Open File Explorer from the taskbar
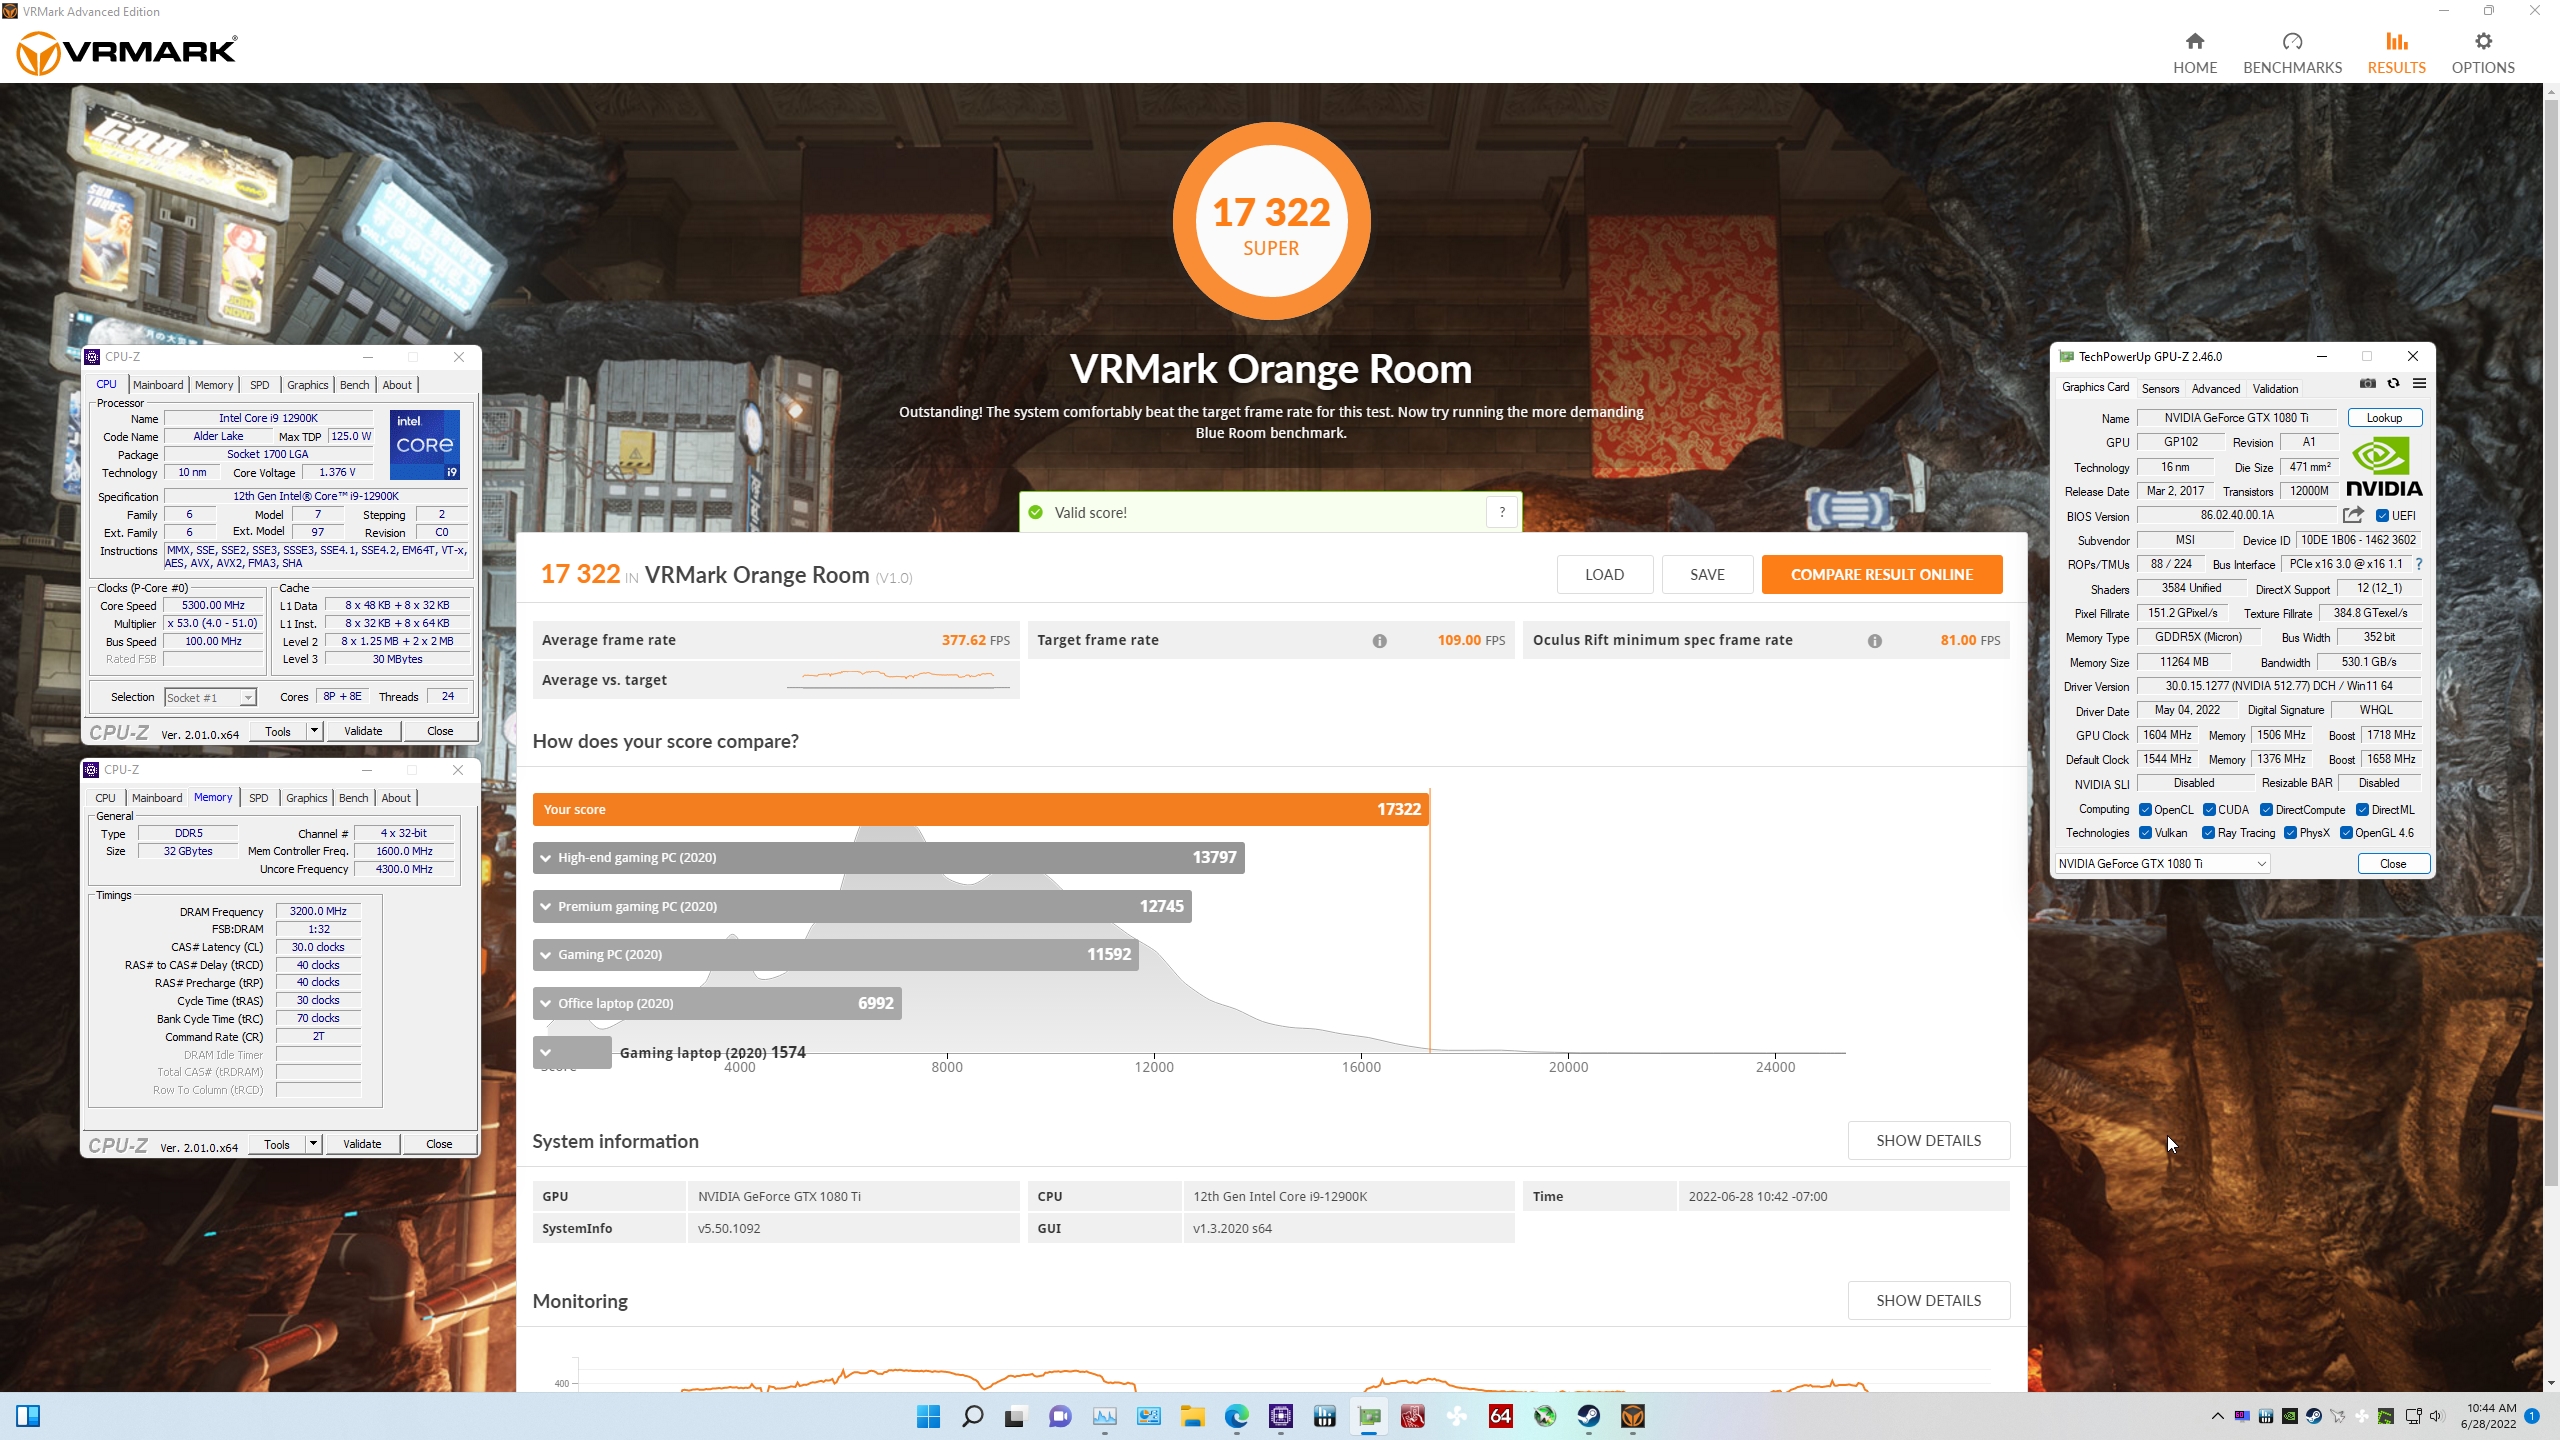Screen dimensions: 2560x1440 pyautogui.click(x=1192, y=1416)
